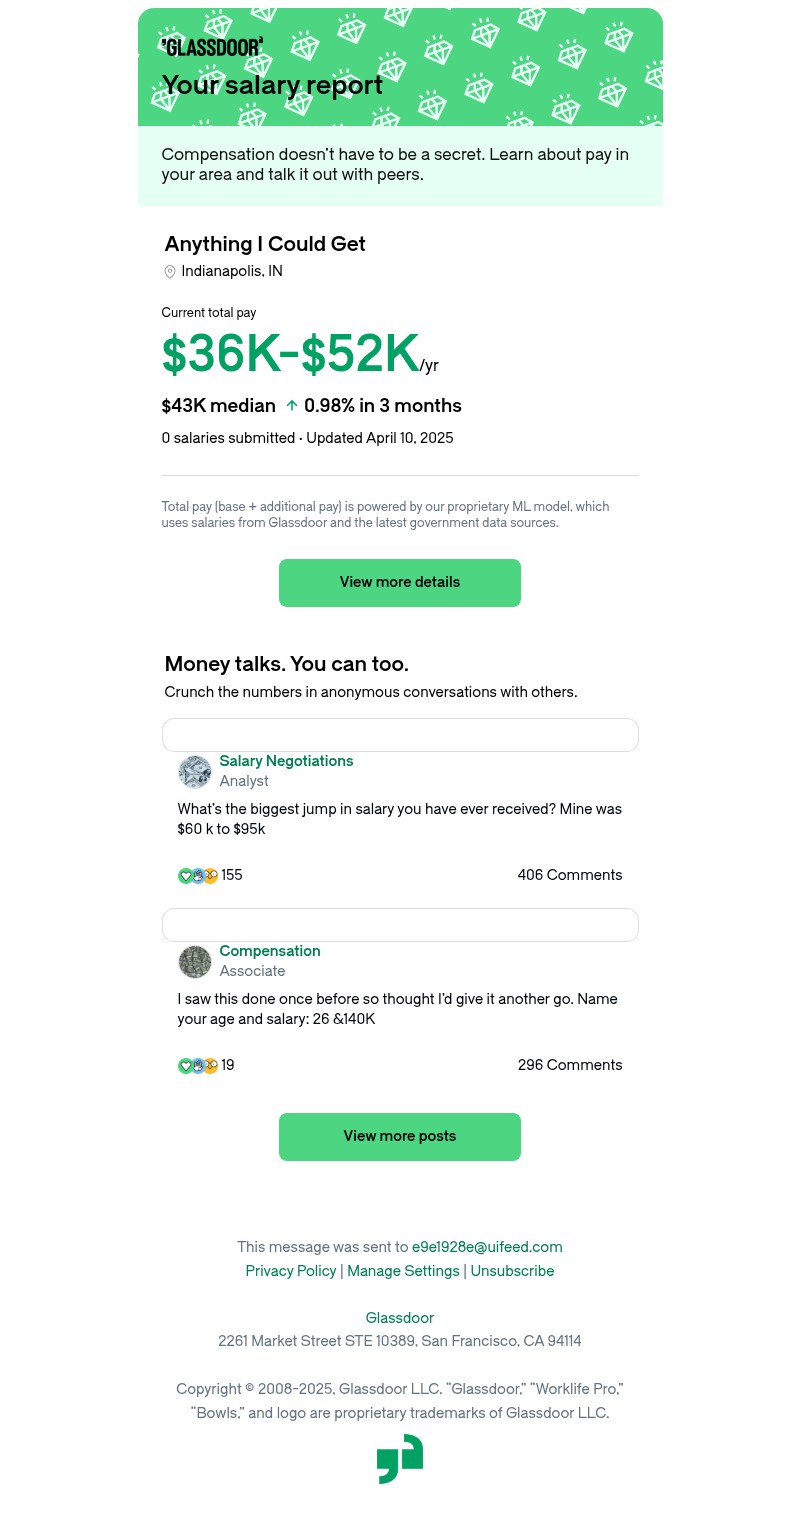Screen dimensions: 800x1525
Task: Click the Glassdoor logo in the green header
Action: (x=211, y=47)
